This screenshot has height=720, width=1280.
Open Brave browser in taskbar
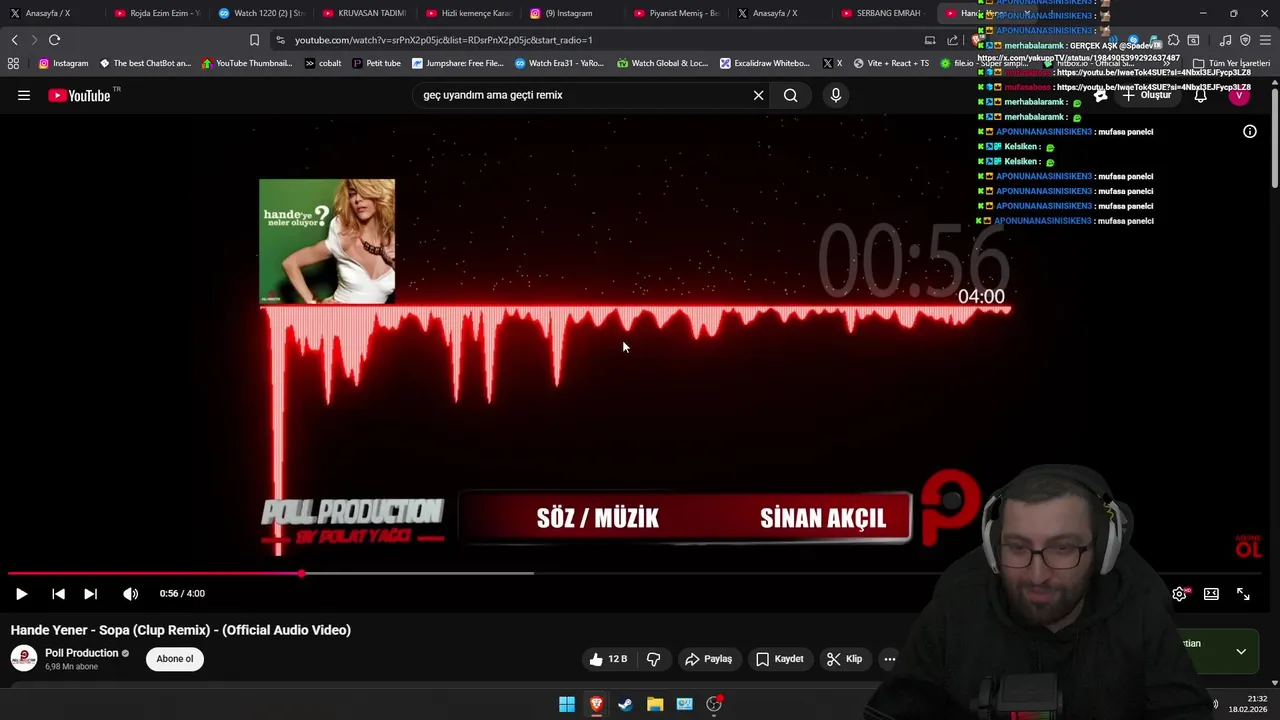point(596,704)
